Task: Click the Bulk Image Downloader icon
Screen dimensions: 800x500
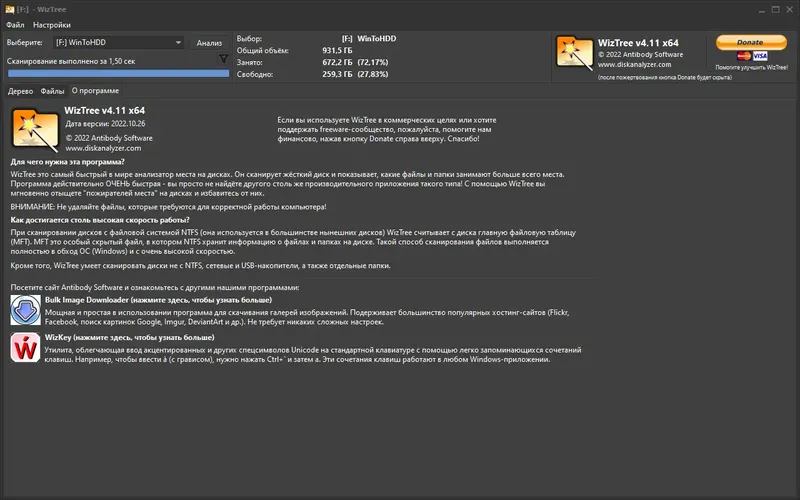Action: [x=26, y=310]
